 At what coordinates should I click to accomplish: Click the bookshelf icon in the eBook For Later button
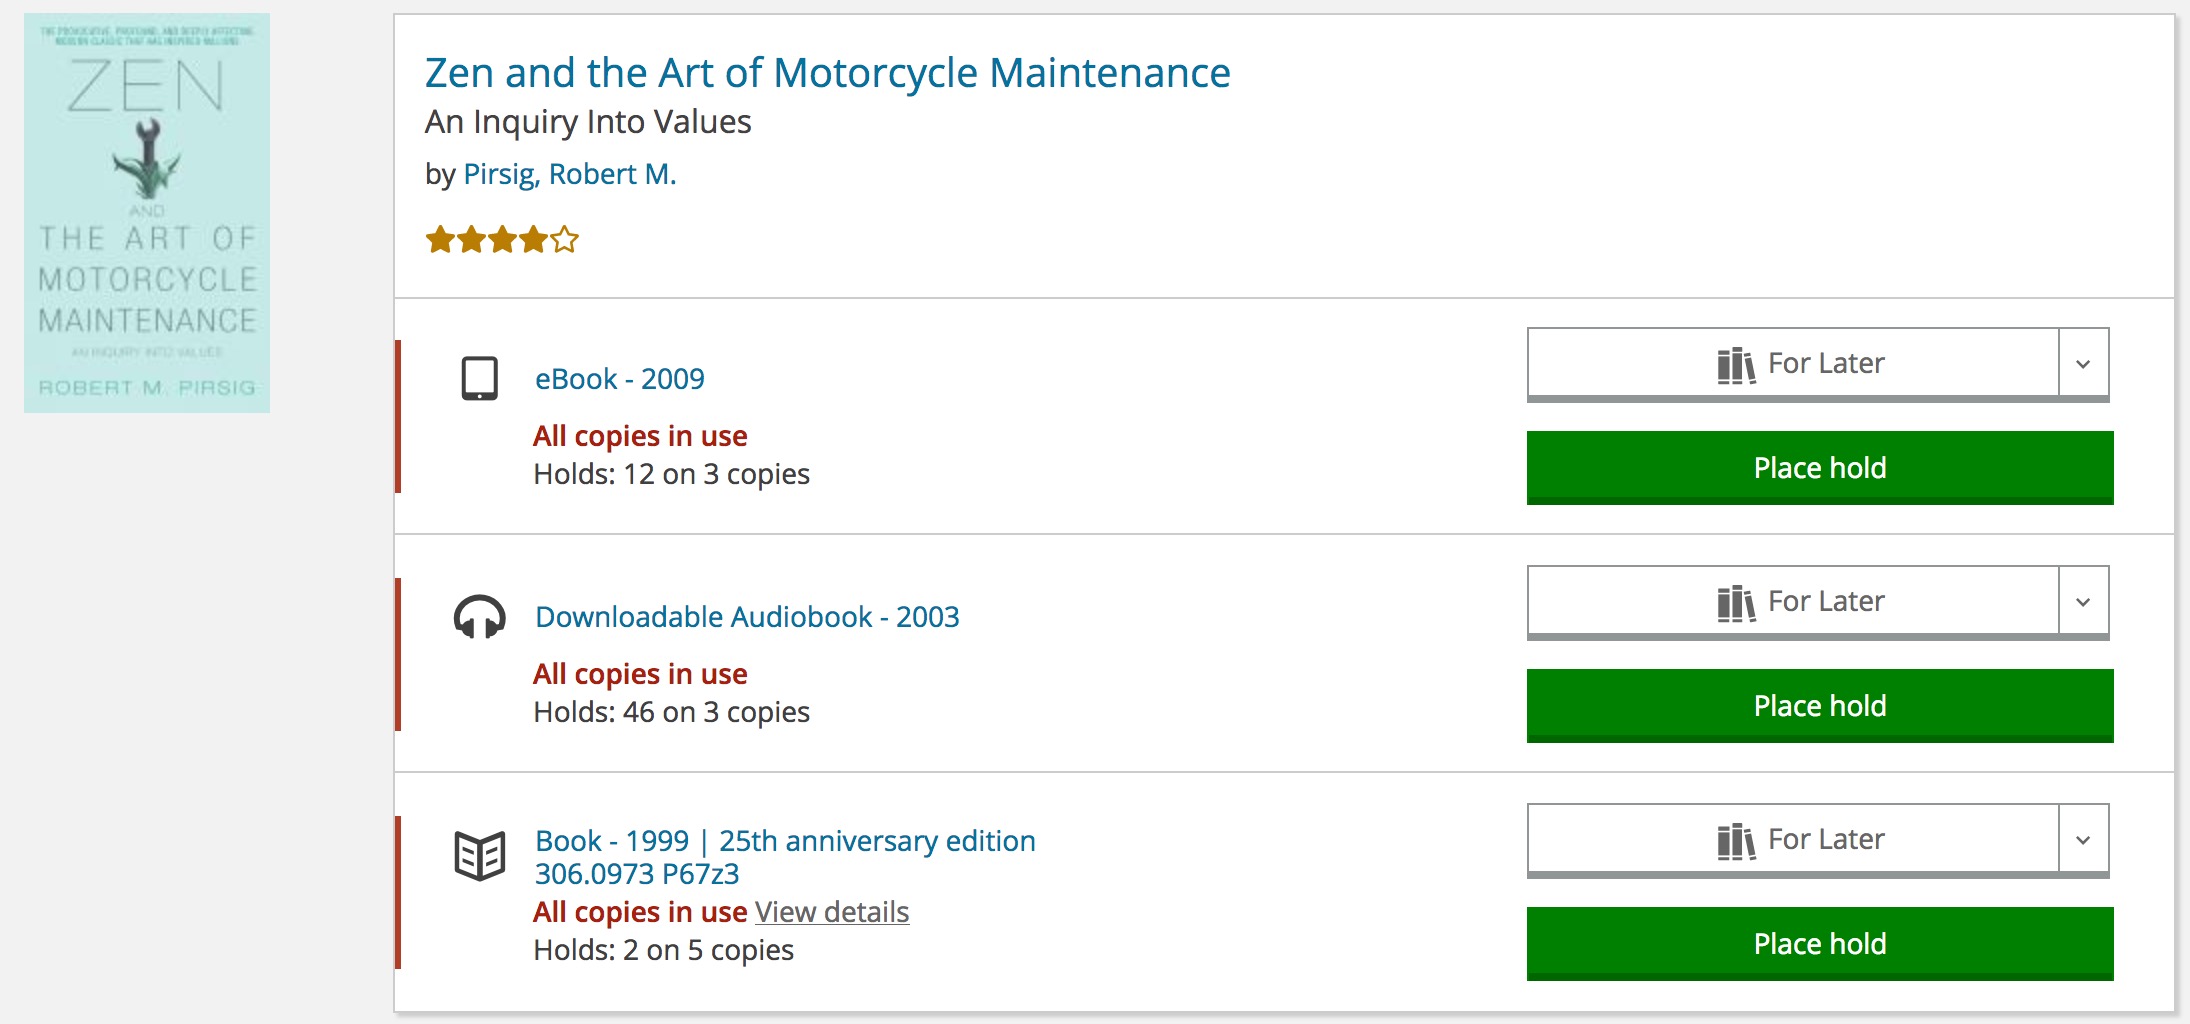coord(1736,365)
